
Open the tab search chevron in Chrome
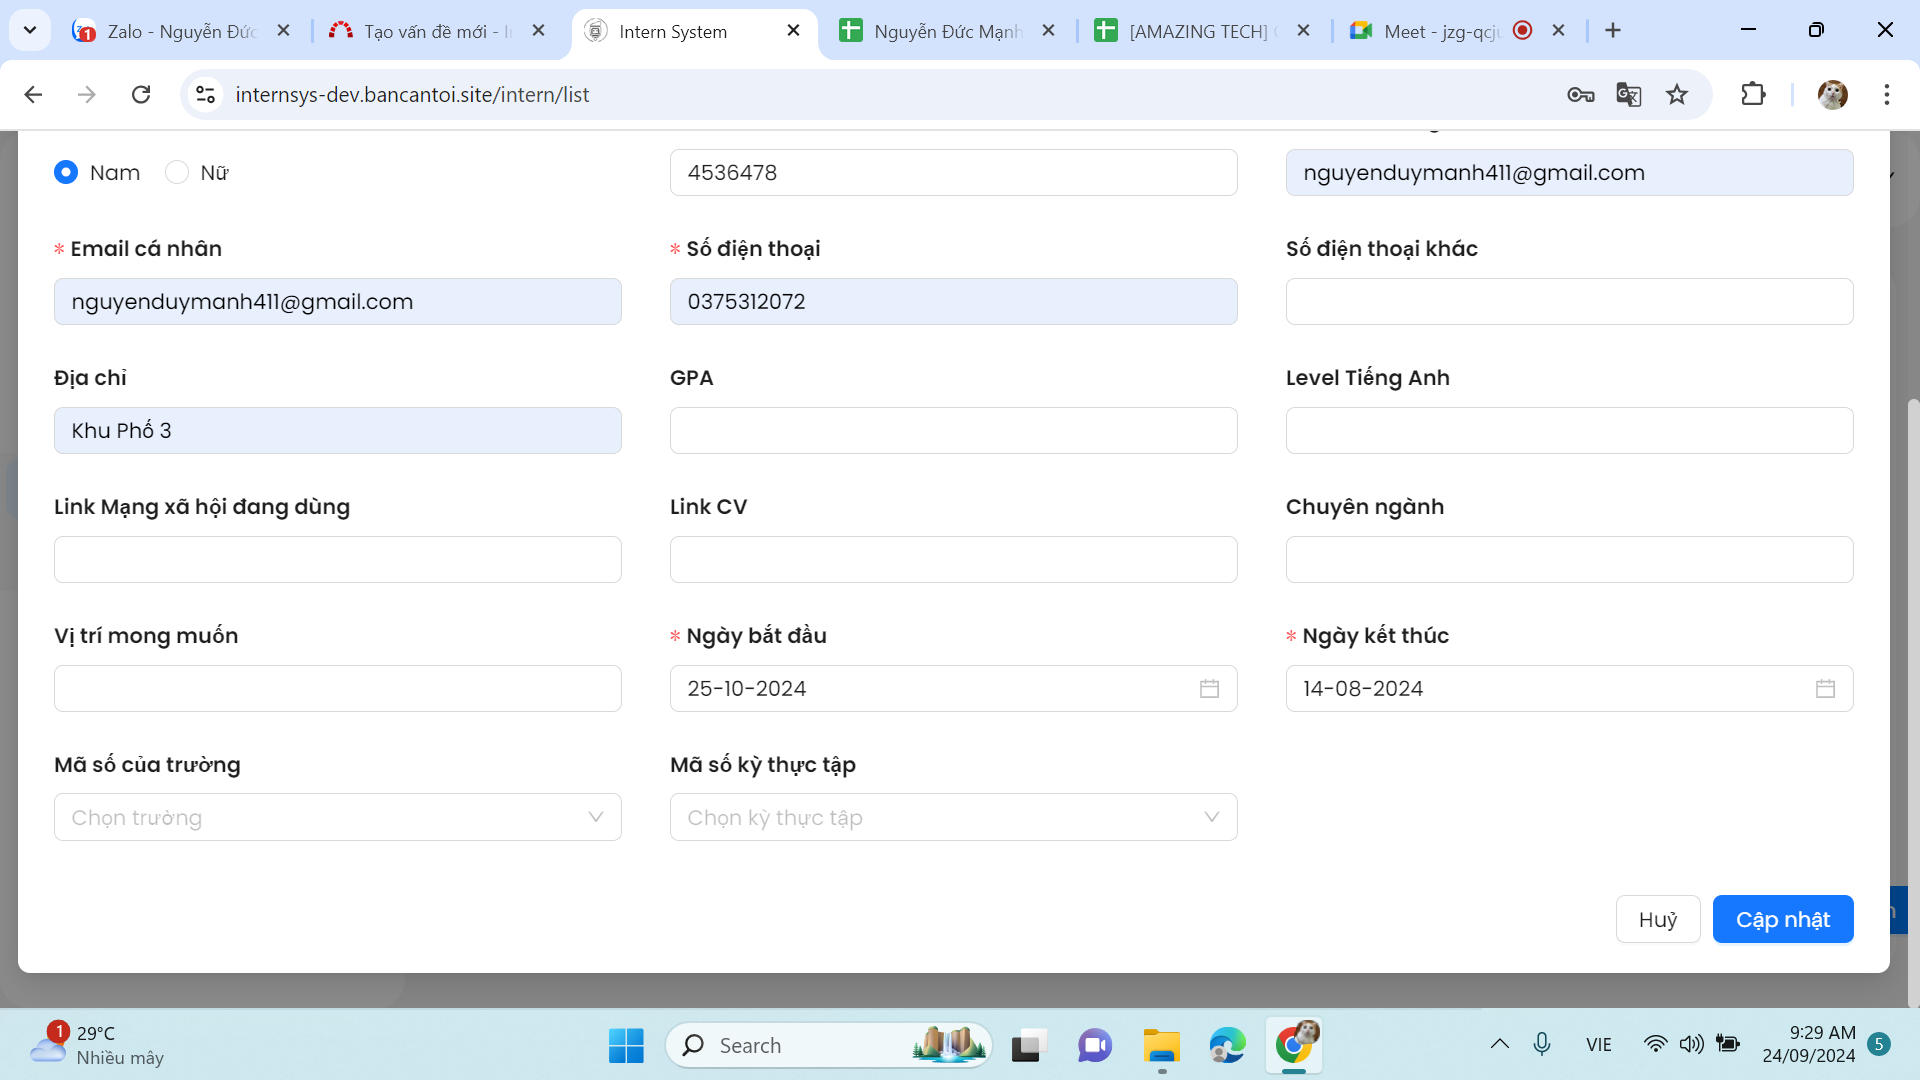pyautogui.click(x=30, y=31)
